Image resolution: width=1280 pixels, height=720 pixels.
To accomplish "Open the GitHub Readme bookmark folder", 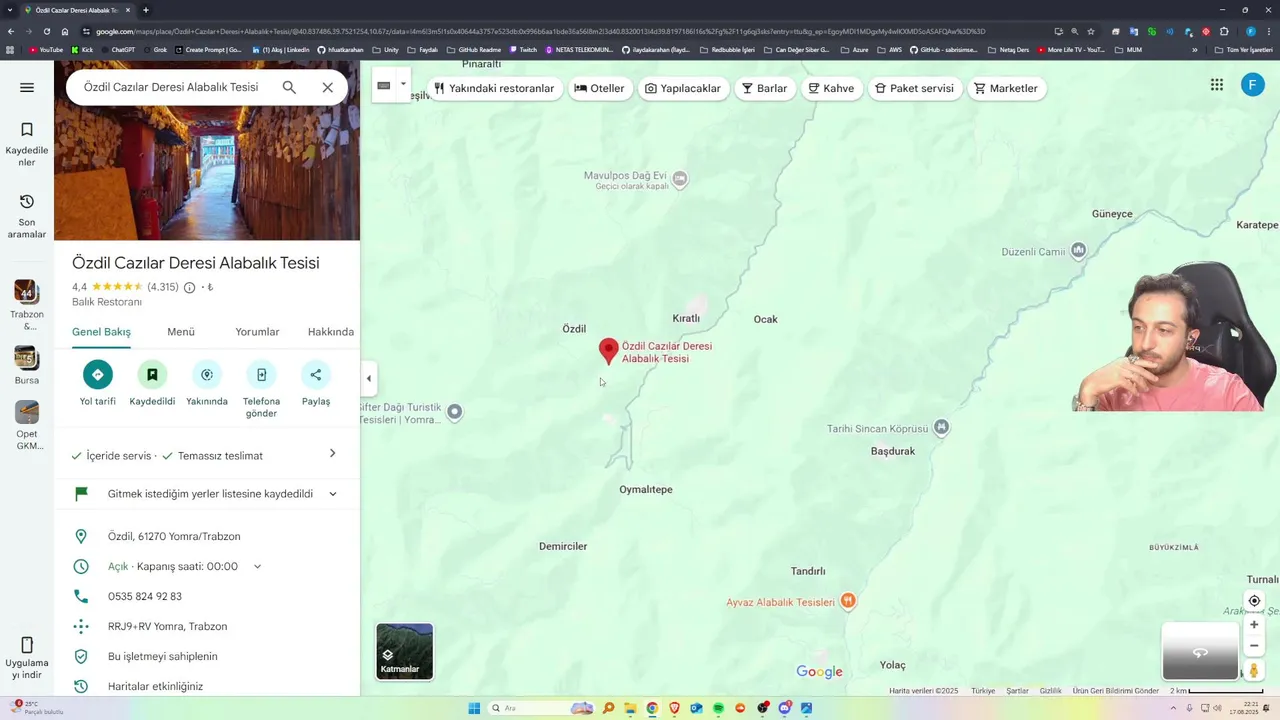I will (474, 49).
